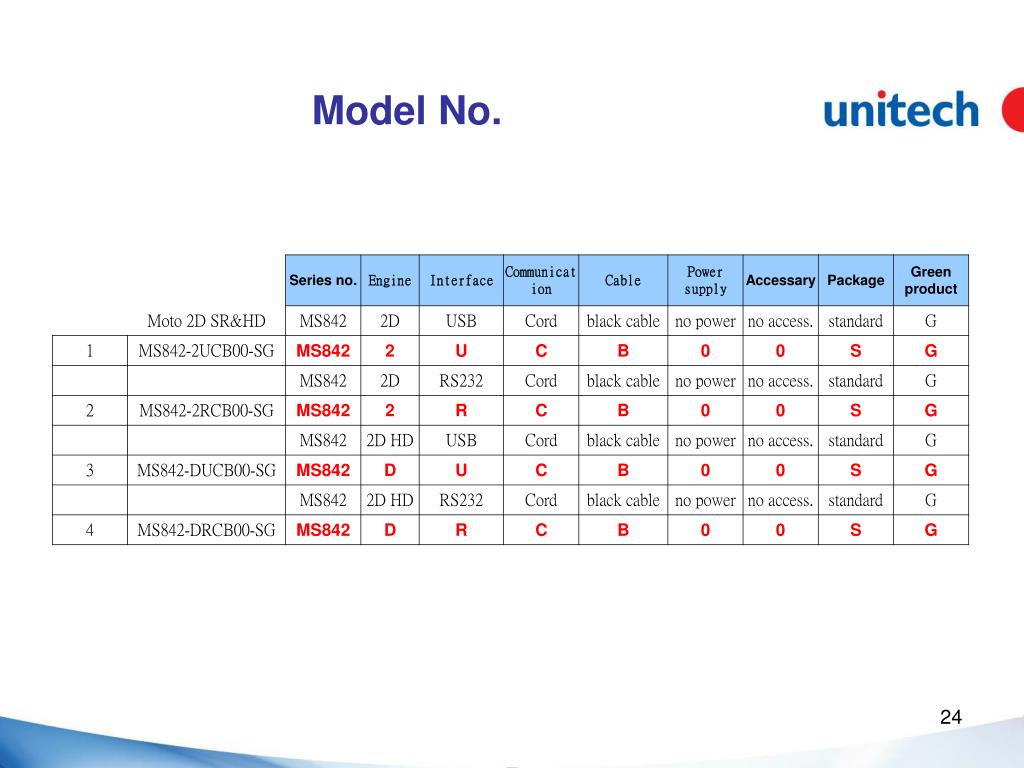Click the Communication column header
Image resolution: width=1024 pixels, height=768 pixels.
click(x=541, y=280)
